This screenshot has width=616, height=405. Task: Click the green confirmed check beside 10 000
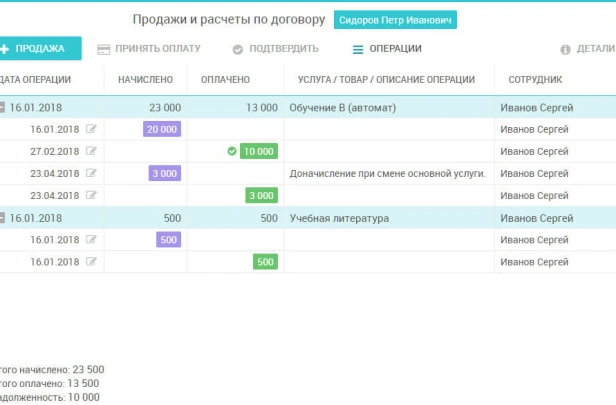coord(232,151)
